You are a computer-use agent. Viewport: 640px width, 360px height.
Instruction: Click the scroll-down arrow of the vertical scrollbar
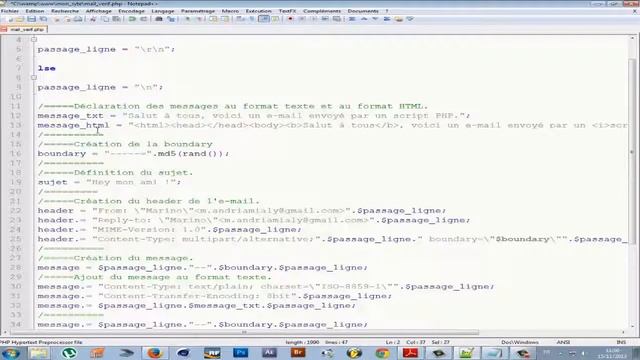[x=632, y=326]
